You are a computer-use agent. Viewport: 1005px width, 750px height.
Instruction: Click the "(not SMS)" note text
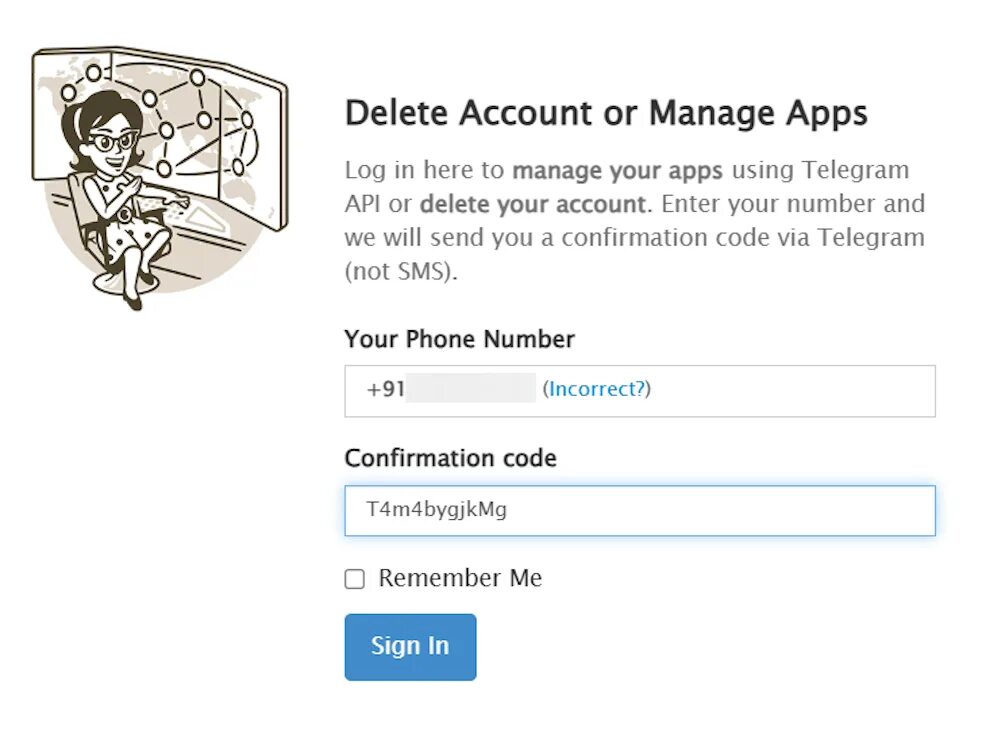(401, 272)
